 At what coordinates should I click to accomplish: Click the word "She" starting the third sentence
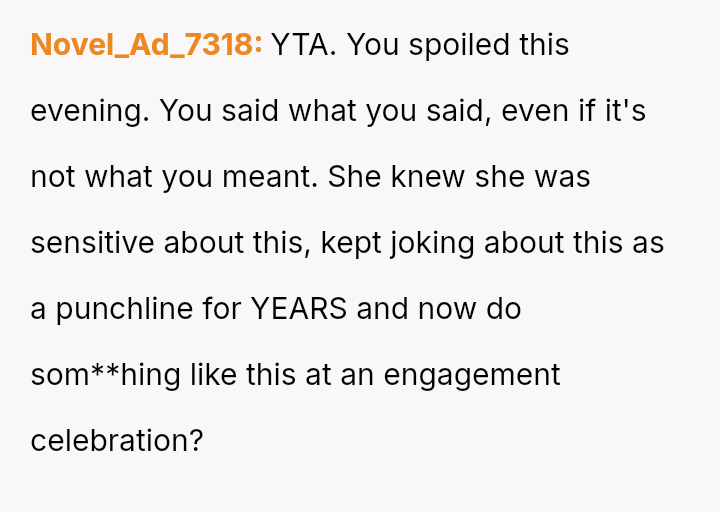[349, 176]
